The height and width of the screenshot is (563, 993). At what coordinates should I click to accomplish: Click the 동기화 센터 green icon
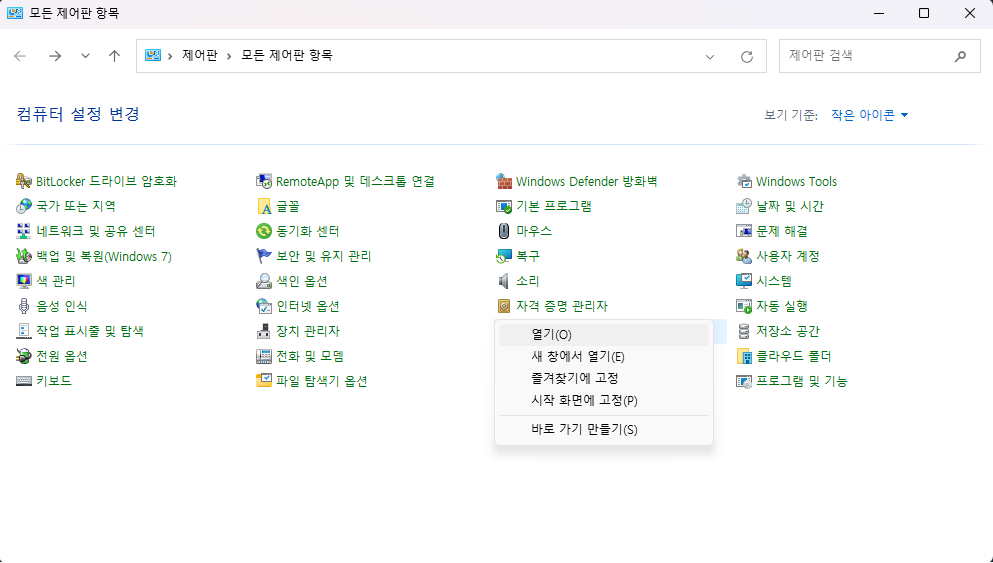tap(263, 231)
